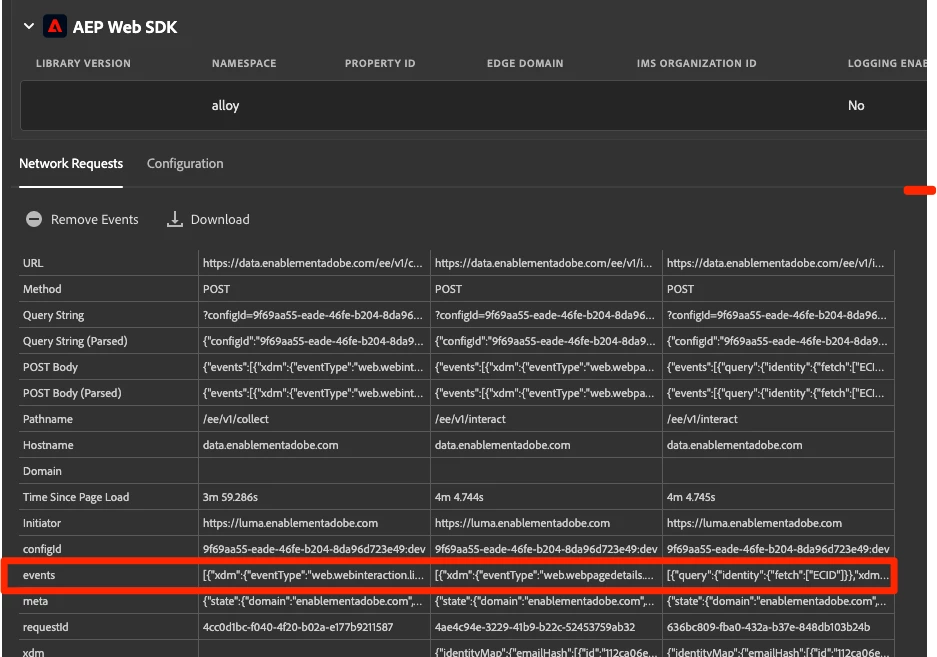
Task: Select the EDGE DOMAIN column header
Action: pyautogui.click(x=525, y=63)
